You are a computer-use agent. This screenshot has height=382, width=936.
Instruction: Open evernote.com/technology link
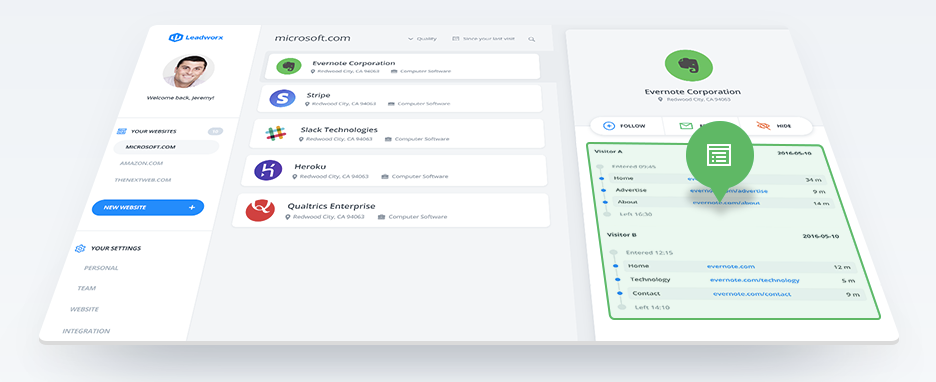[755, 280]
